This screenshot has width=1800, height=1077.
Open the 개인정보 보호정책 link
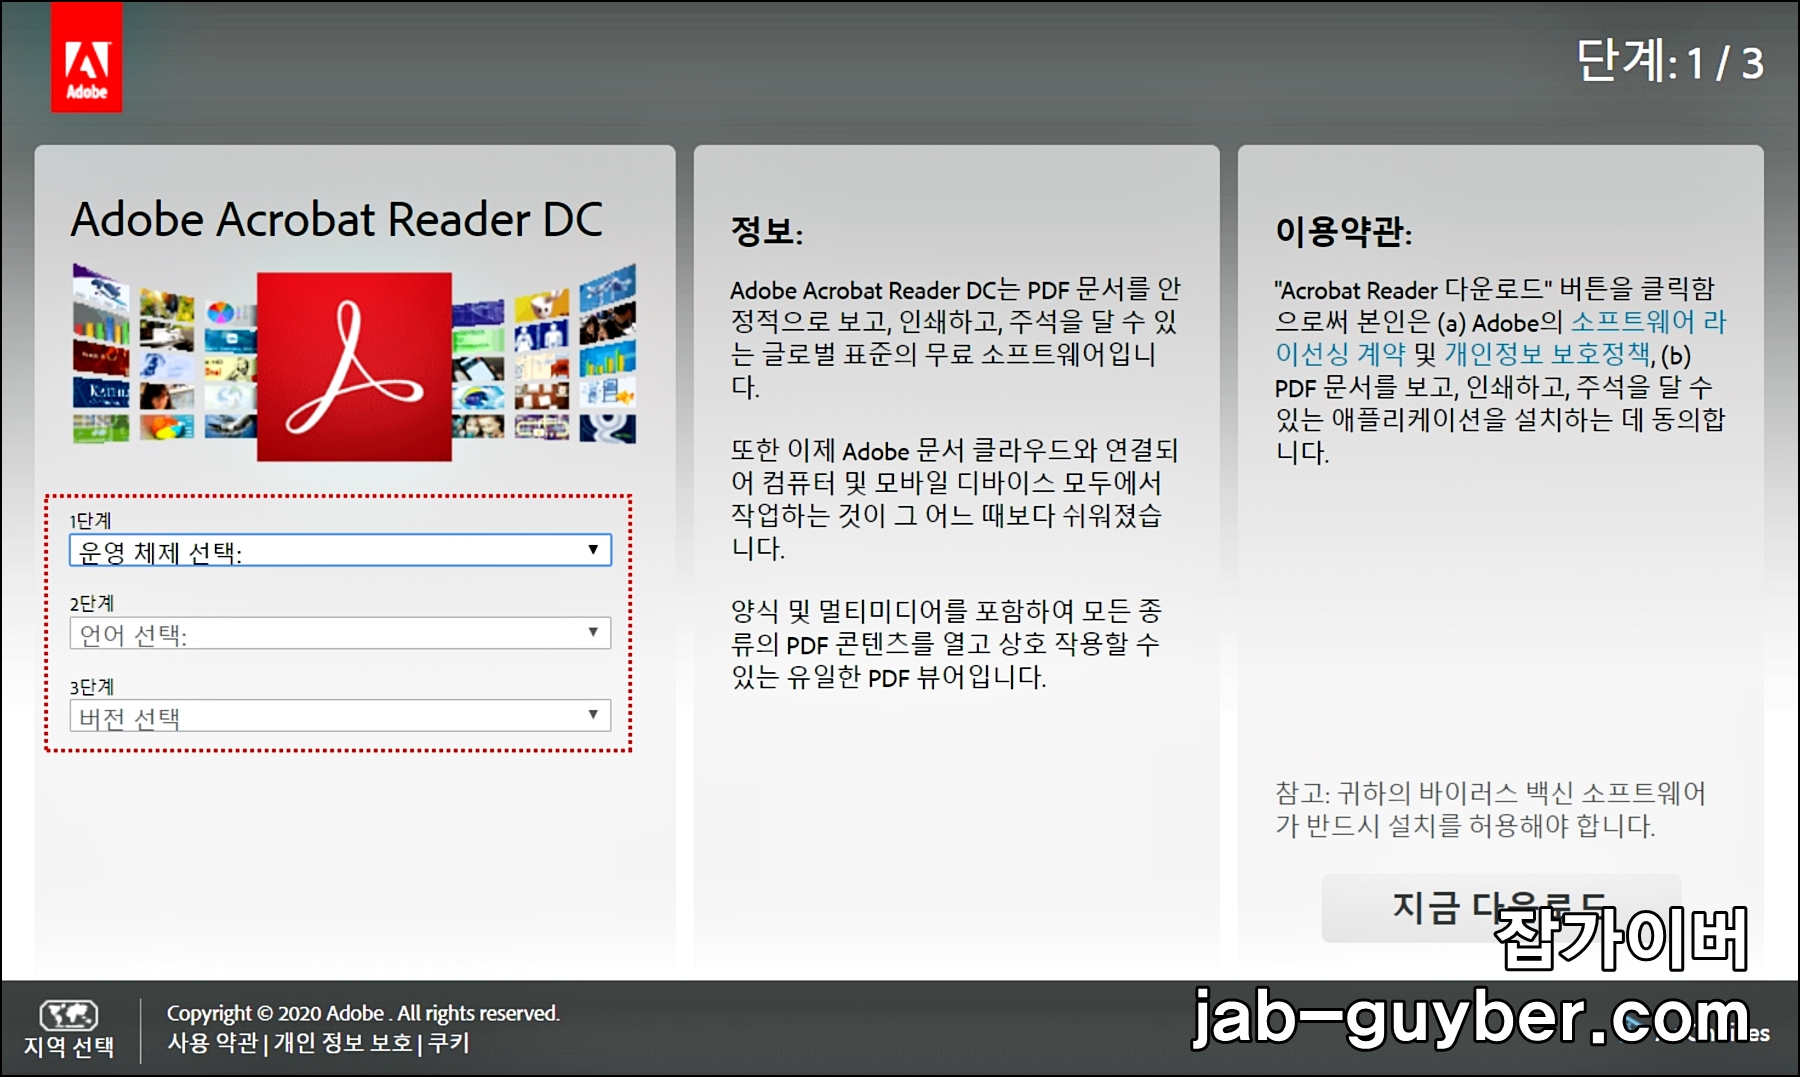coord(1547,354)
